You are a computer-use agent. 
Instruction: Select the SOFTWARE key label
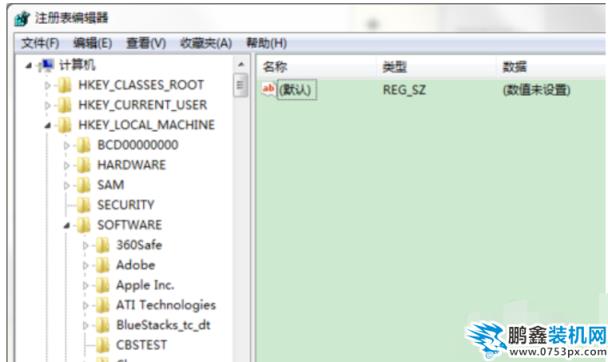(130, 225)
